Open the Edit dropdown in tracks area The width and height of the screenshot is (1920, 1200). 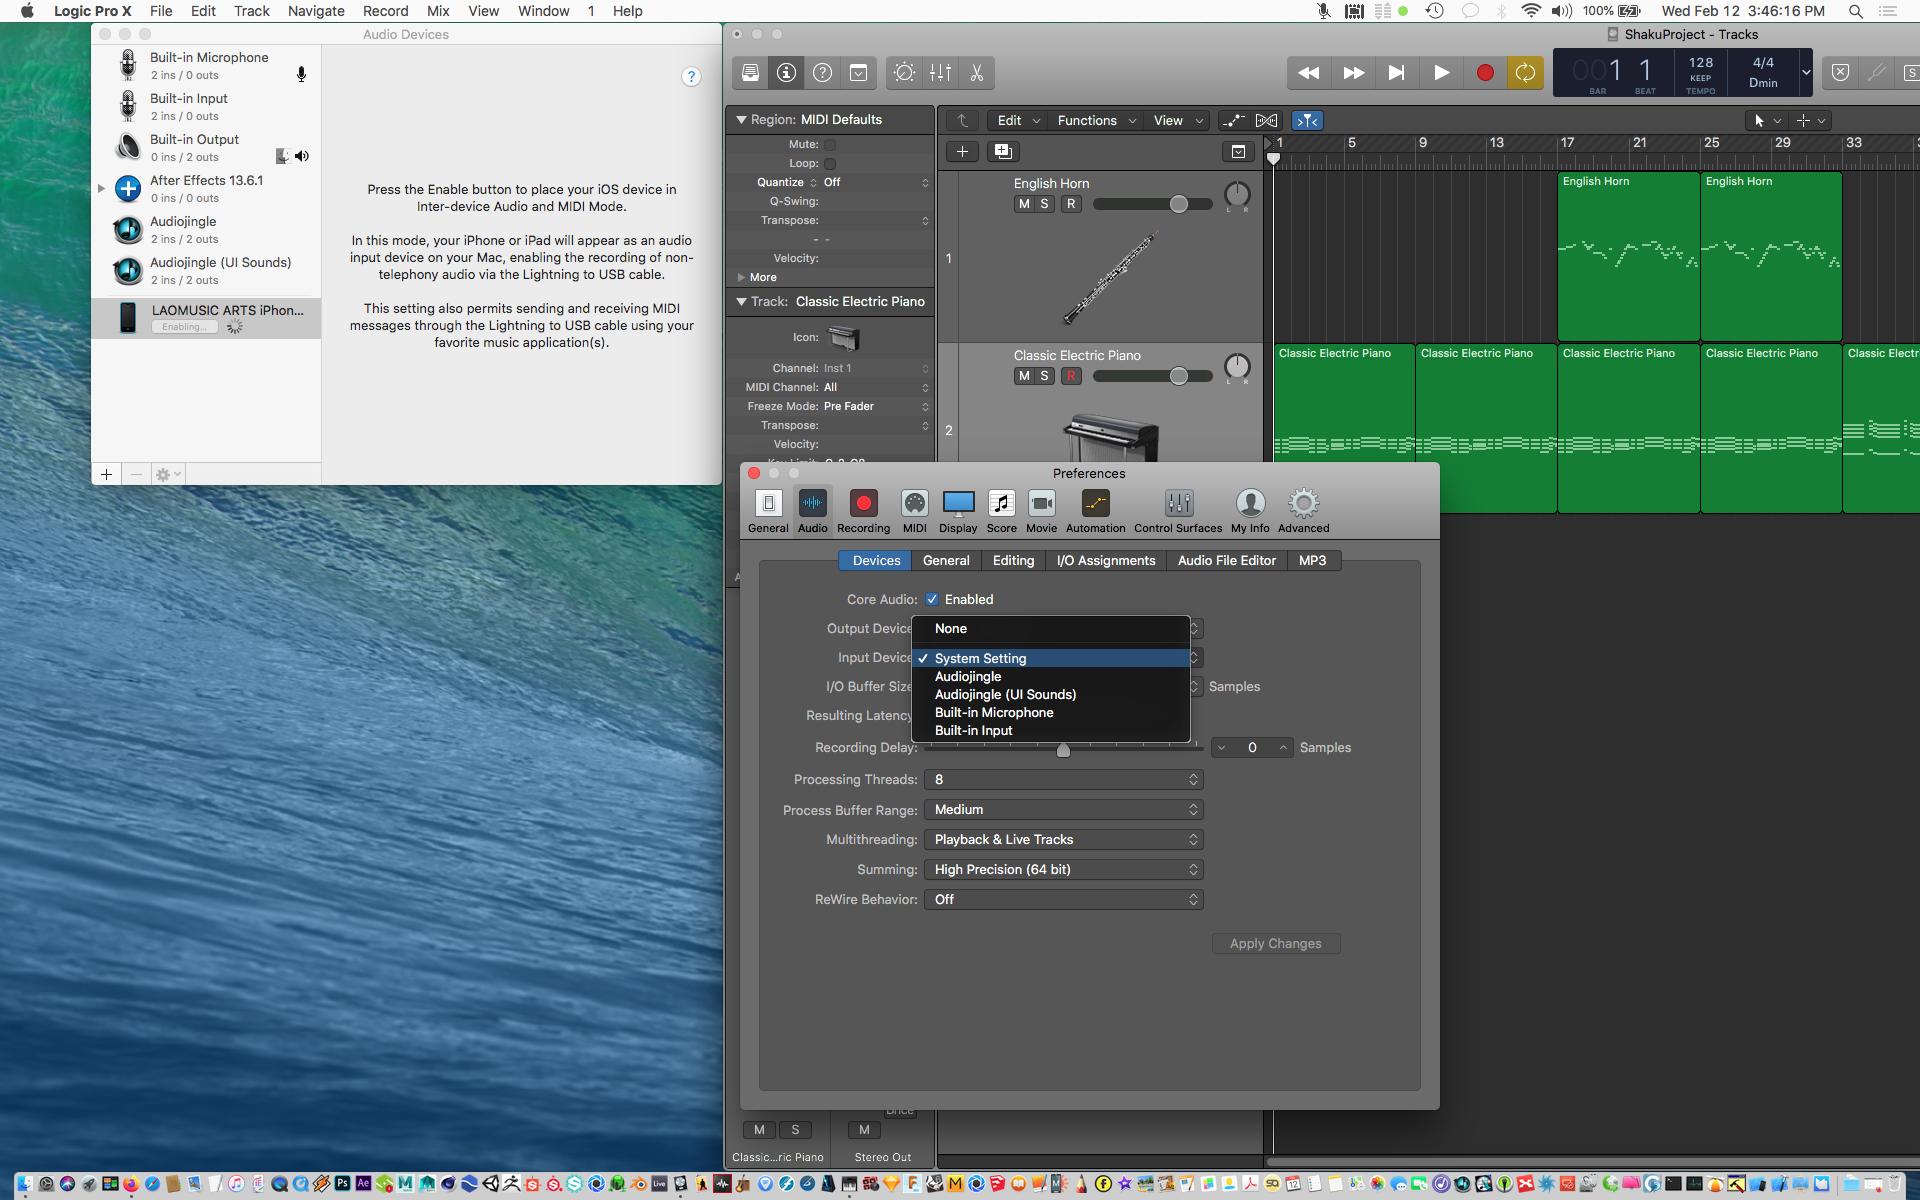[x=1018, y=120]
